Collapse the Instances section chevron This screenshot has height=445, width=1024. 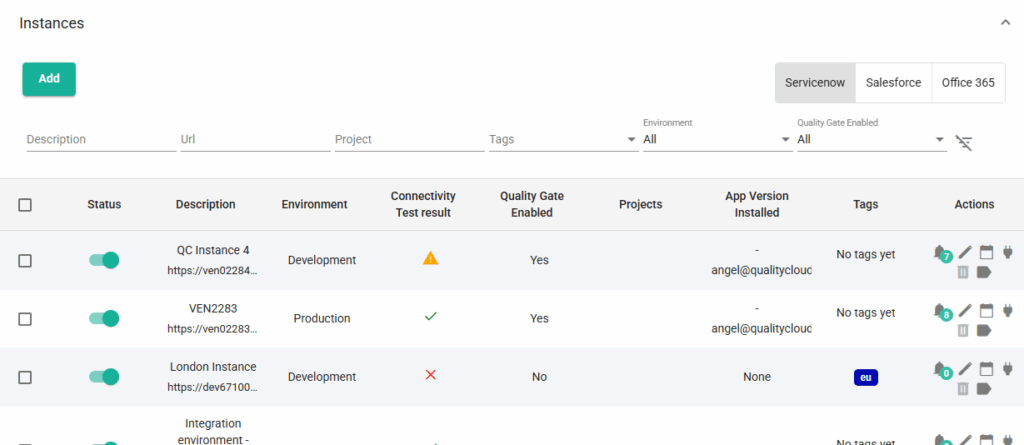1005,22
